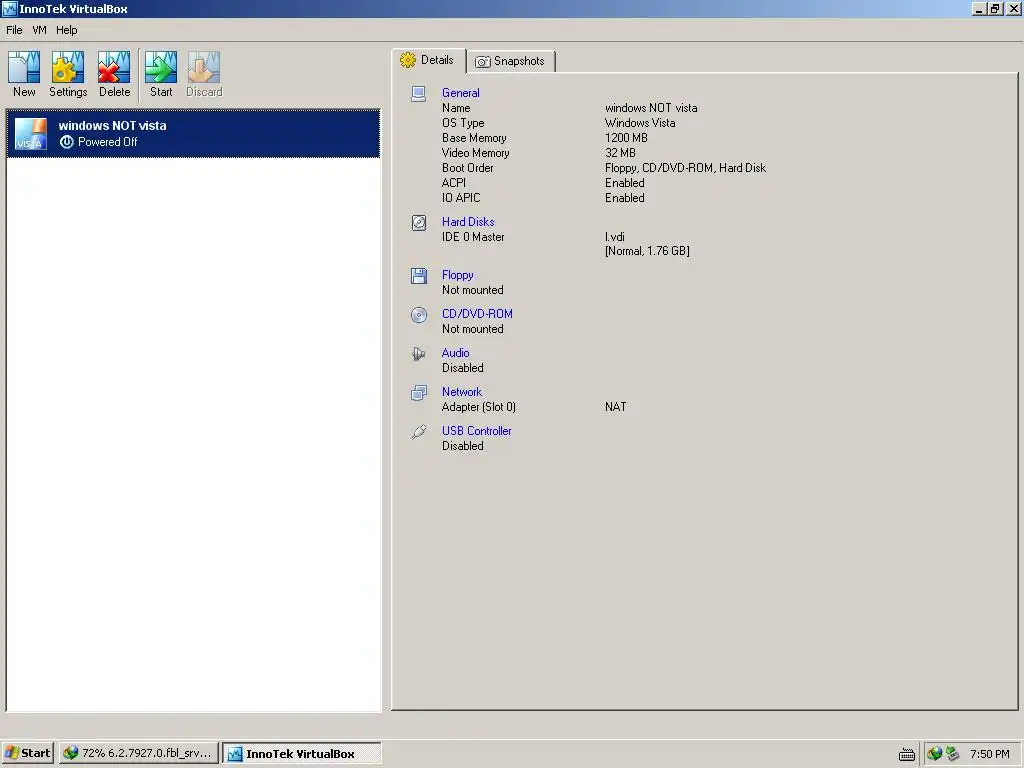Click the Discard toolbar icon
This screenshot has height=768, width=1024.
[204, 67]
